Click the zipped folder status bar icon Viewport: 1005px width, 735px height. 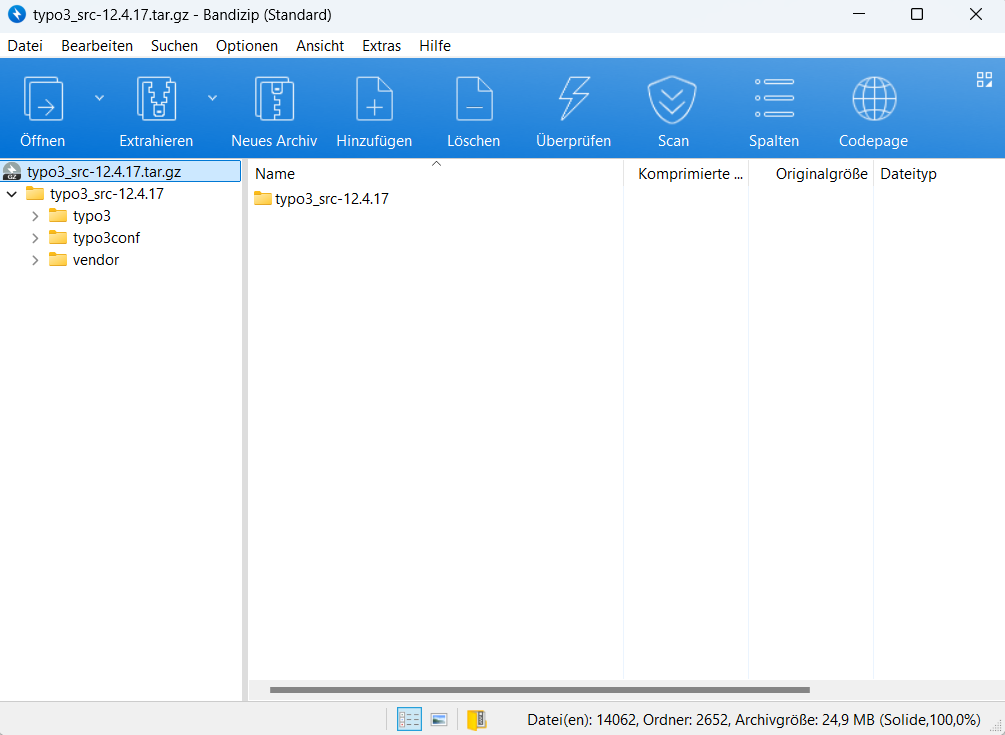[x=477, y=719]
